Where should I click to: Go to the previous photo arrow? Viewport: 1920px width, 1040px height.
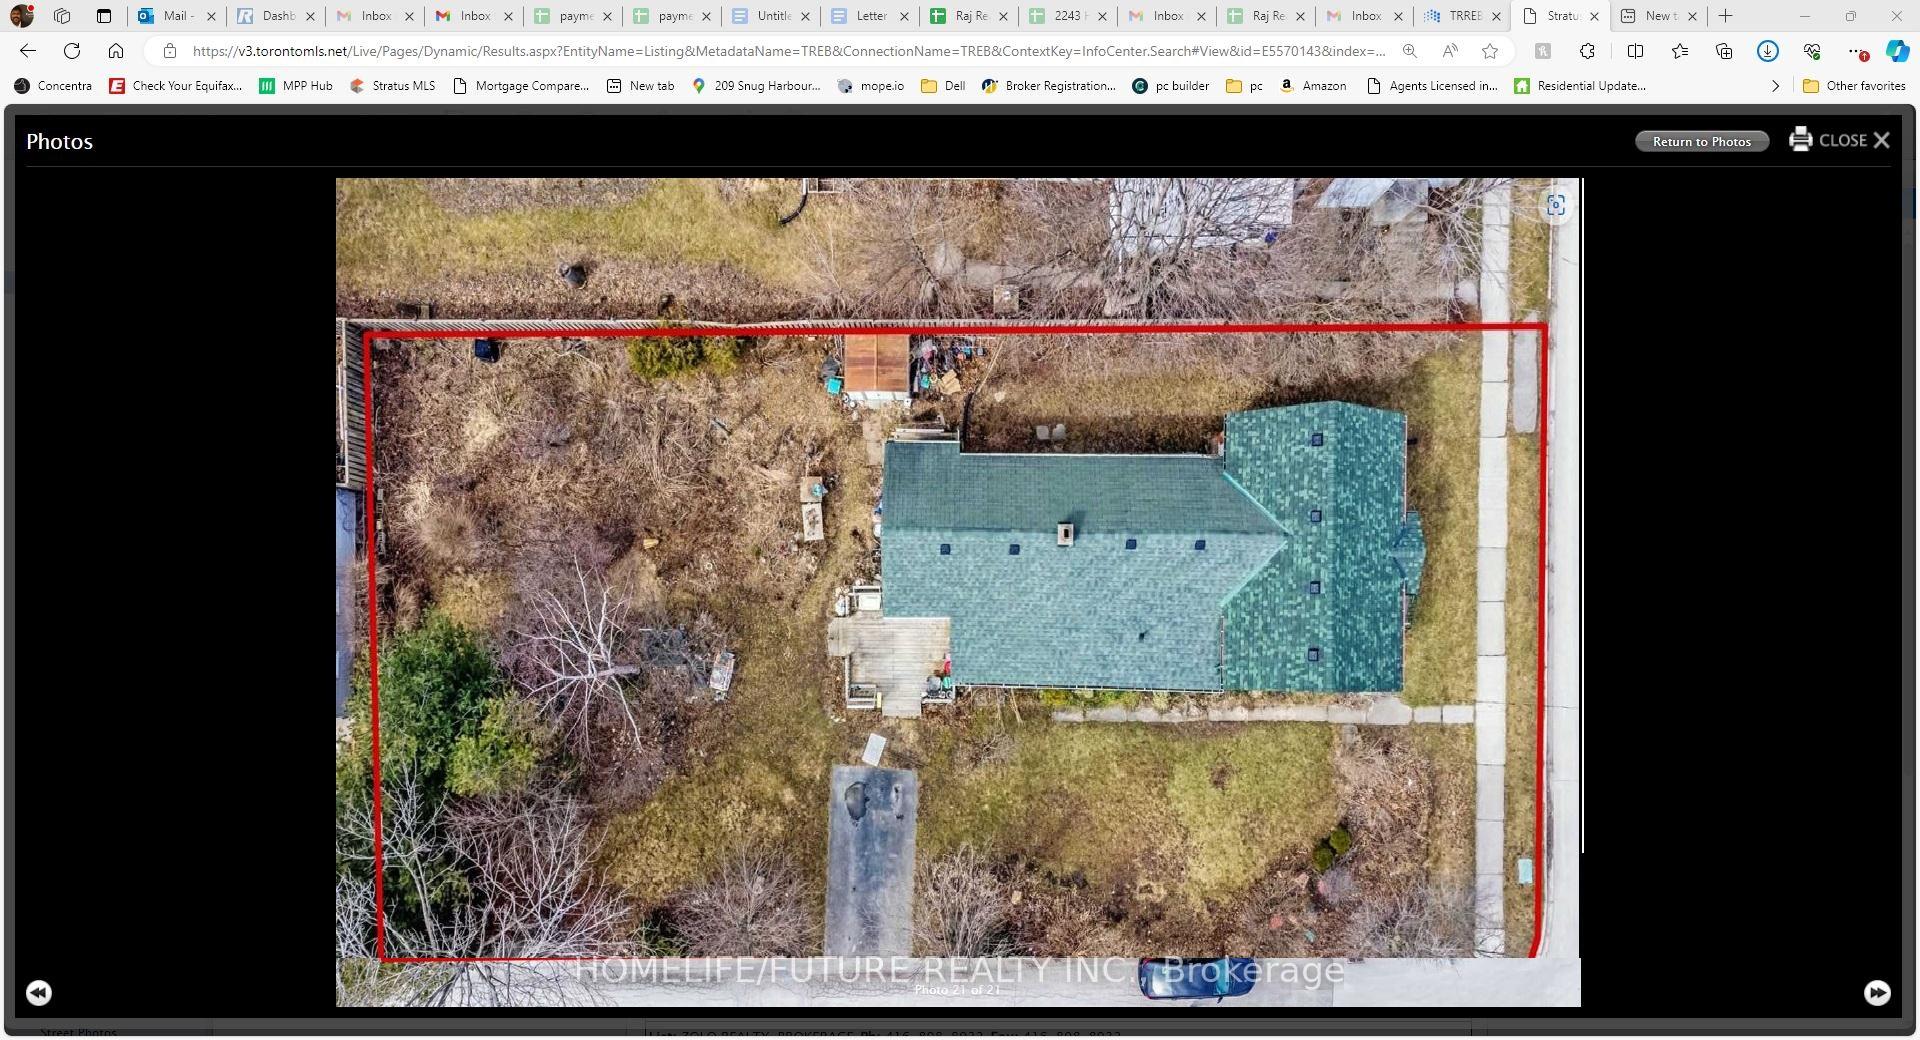coord(38,992)
